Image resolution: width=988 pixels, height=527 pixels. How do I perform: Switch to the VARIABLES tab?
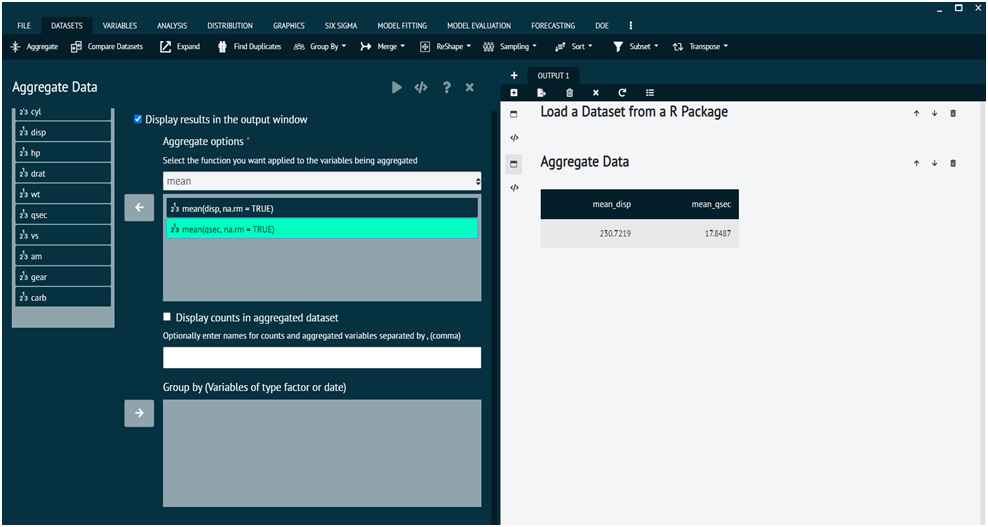click(x=120, y=25)
